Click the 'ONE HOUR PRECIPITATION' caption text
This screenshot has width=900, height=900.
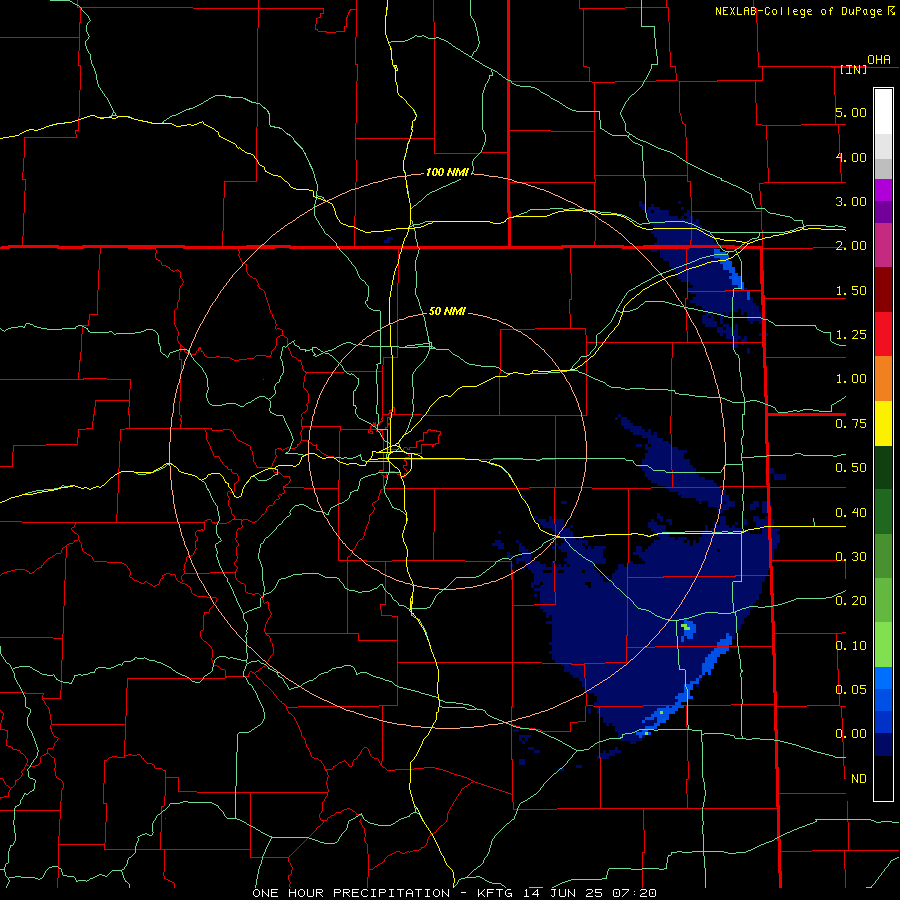[351, 893]
